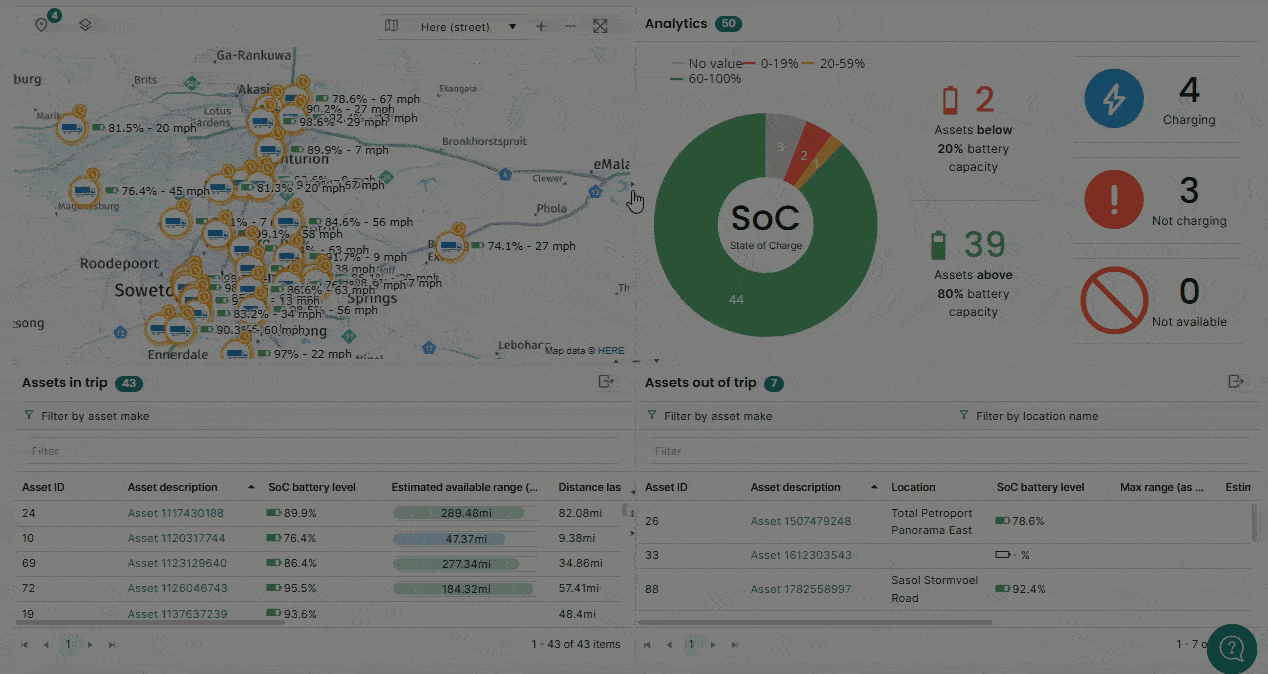1268x674 pixels.
Task: Toggle the 0-19% legend entry
Action: (770, 63)
